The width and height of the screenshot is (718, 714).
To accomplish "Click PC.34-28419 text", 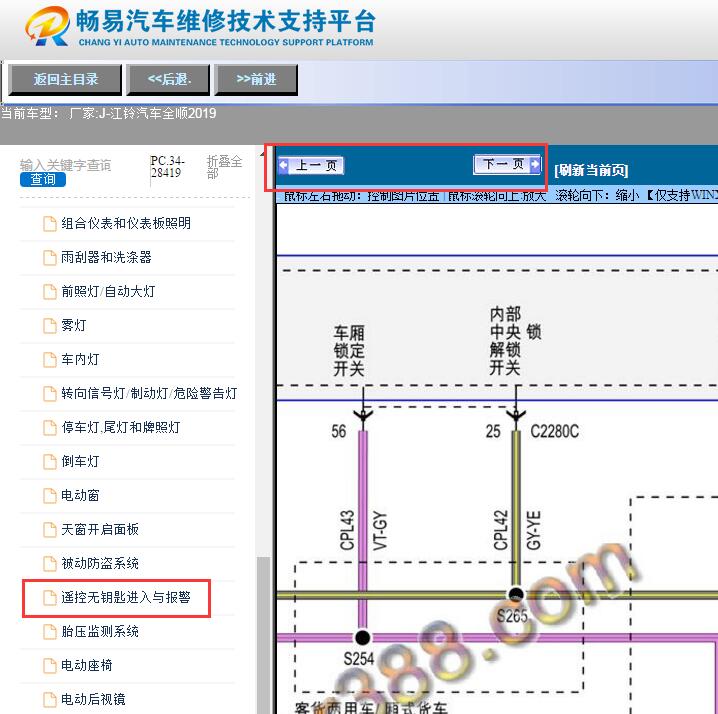I will tap(167, 167).
